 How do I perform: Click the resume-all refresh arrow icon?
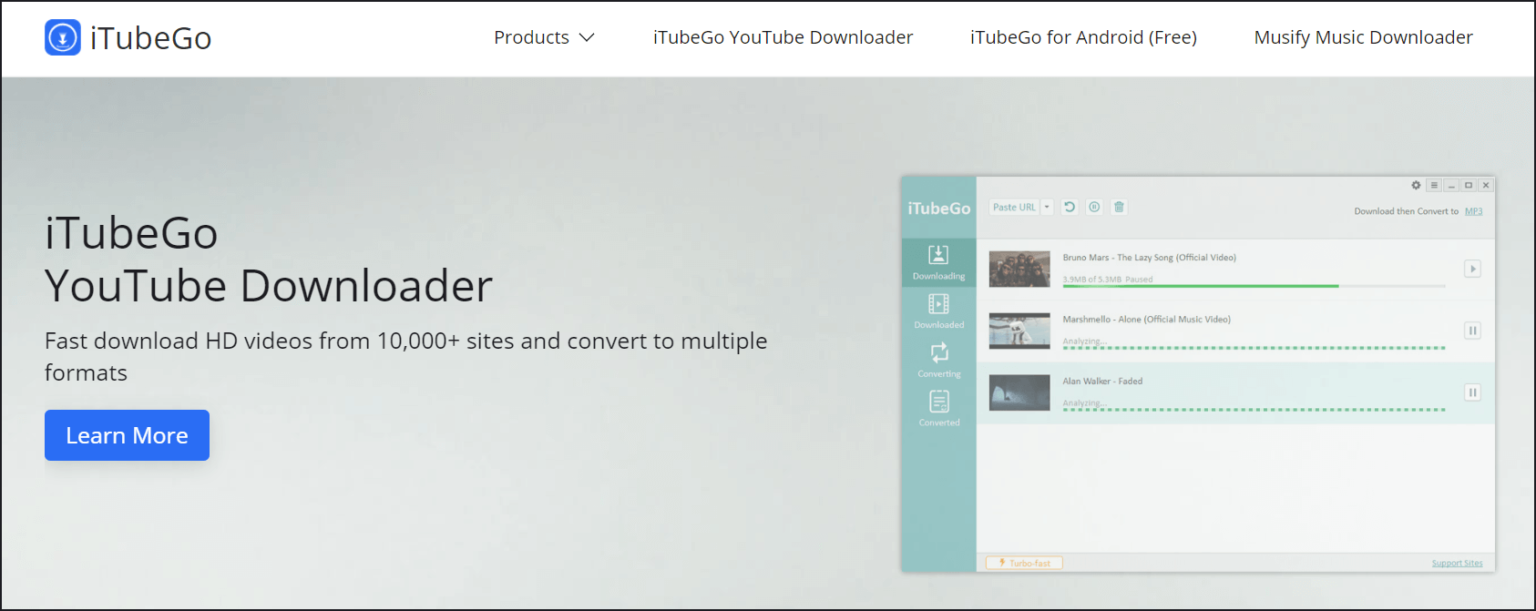click(1069, 207)
